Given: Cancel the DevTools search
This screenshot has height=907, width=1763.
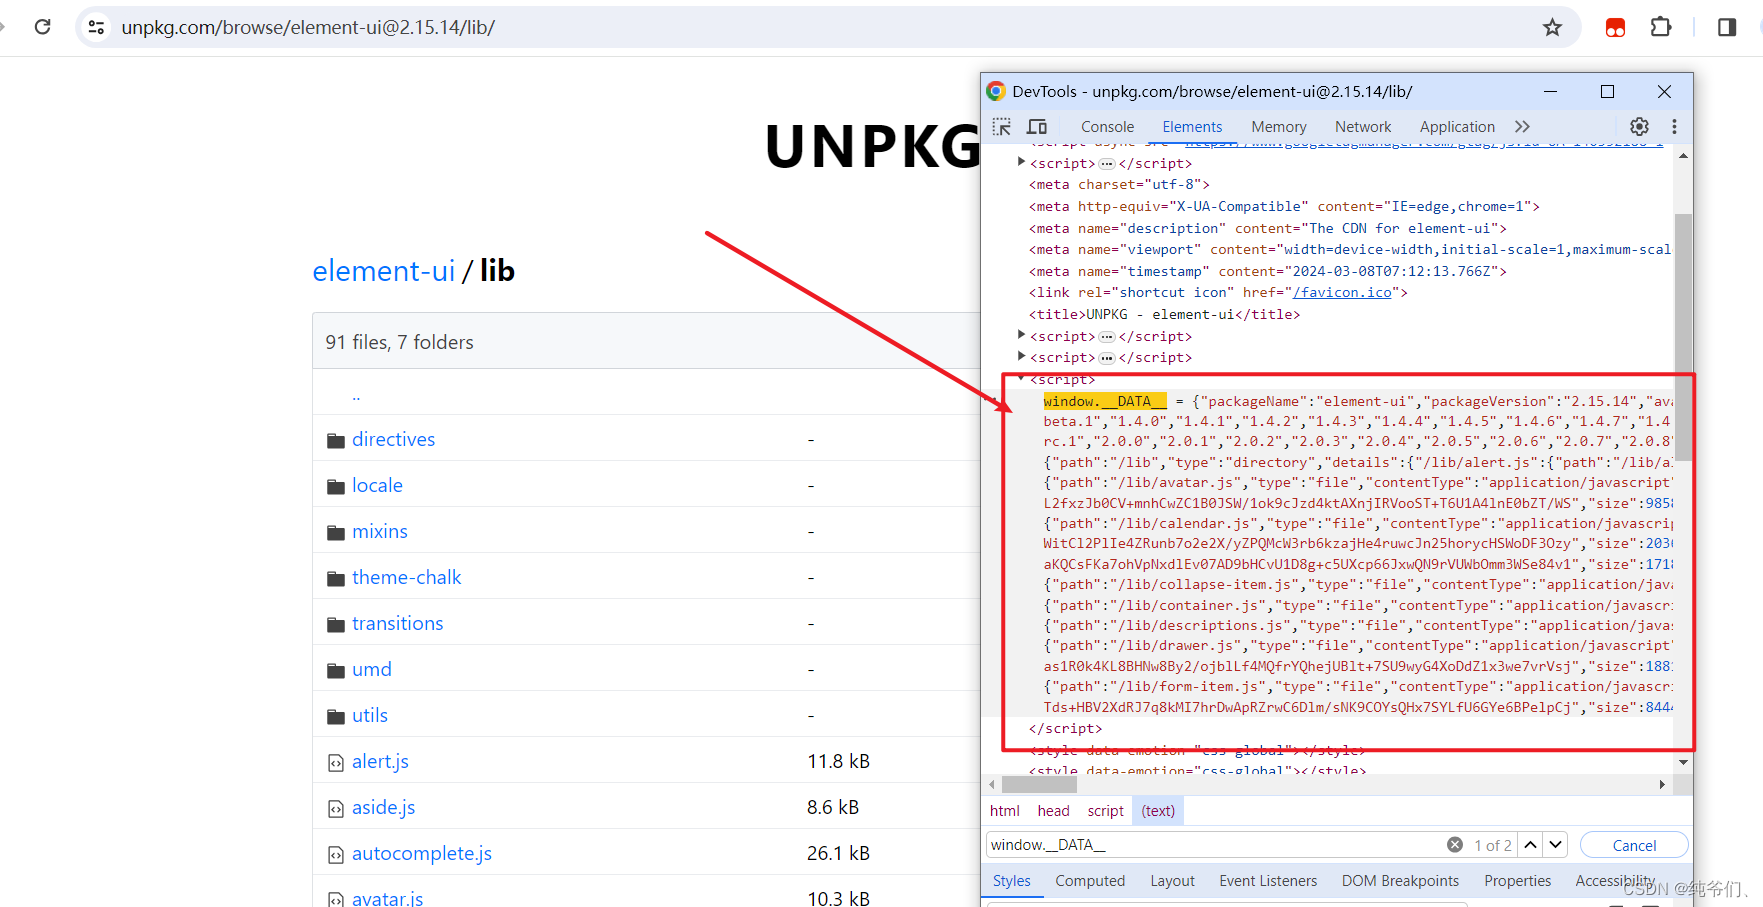Looking at the screenshot, I should click(x=1634, y=845).
